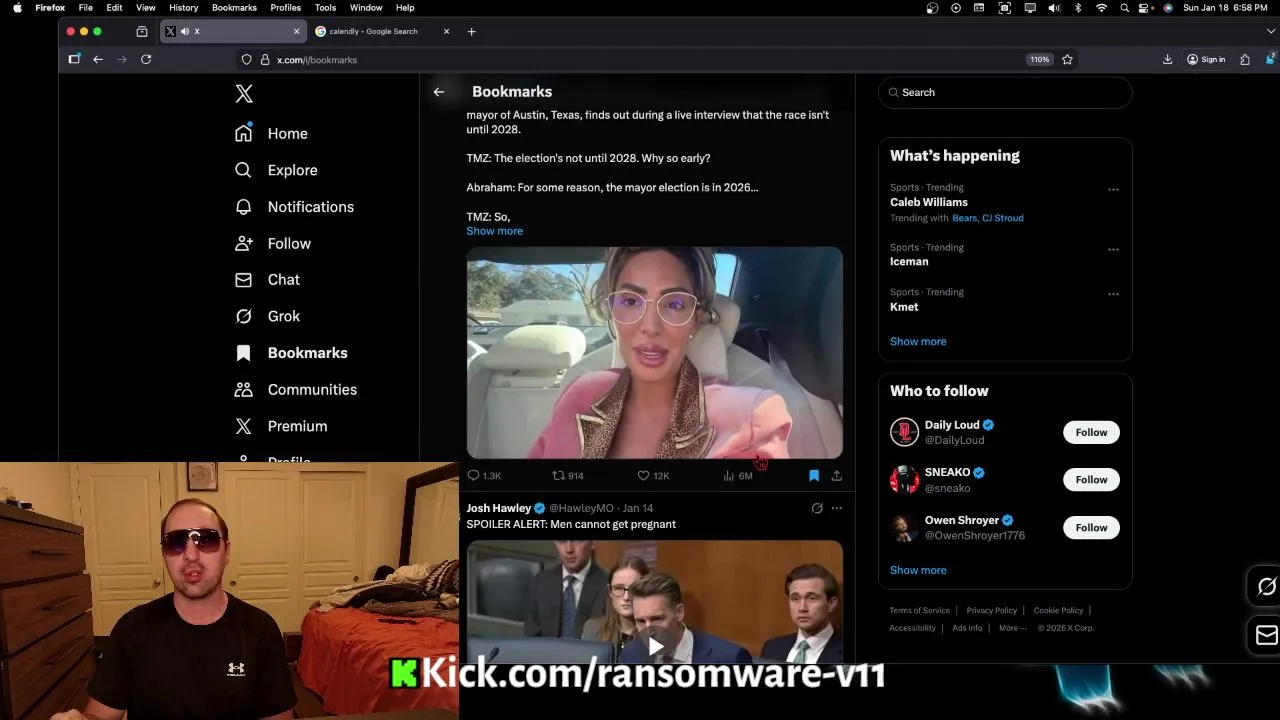
Task: Like the post with 12K likes
Action: pos(653,476)
